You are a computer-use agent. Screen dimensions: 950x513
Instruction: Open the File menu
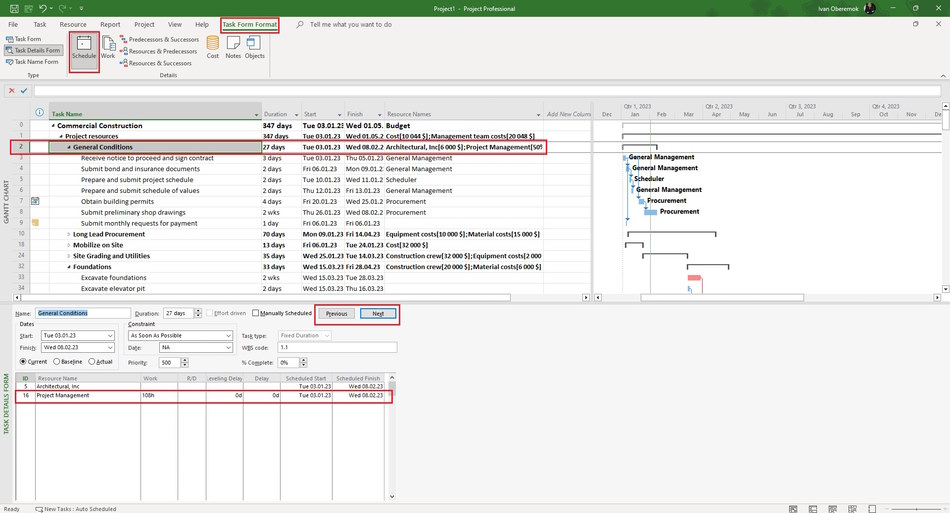pos(13,25)
